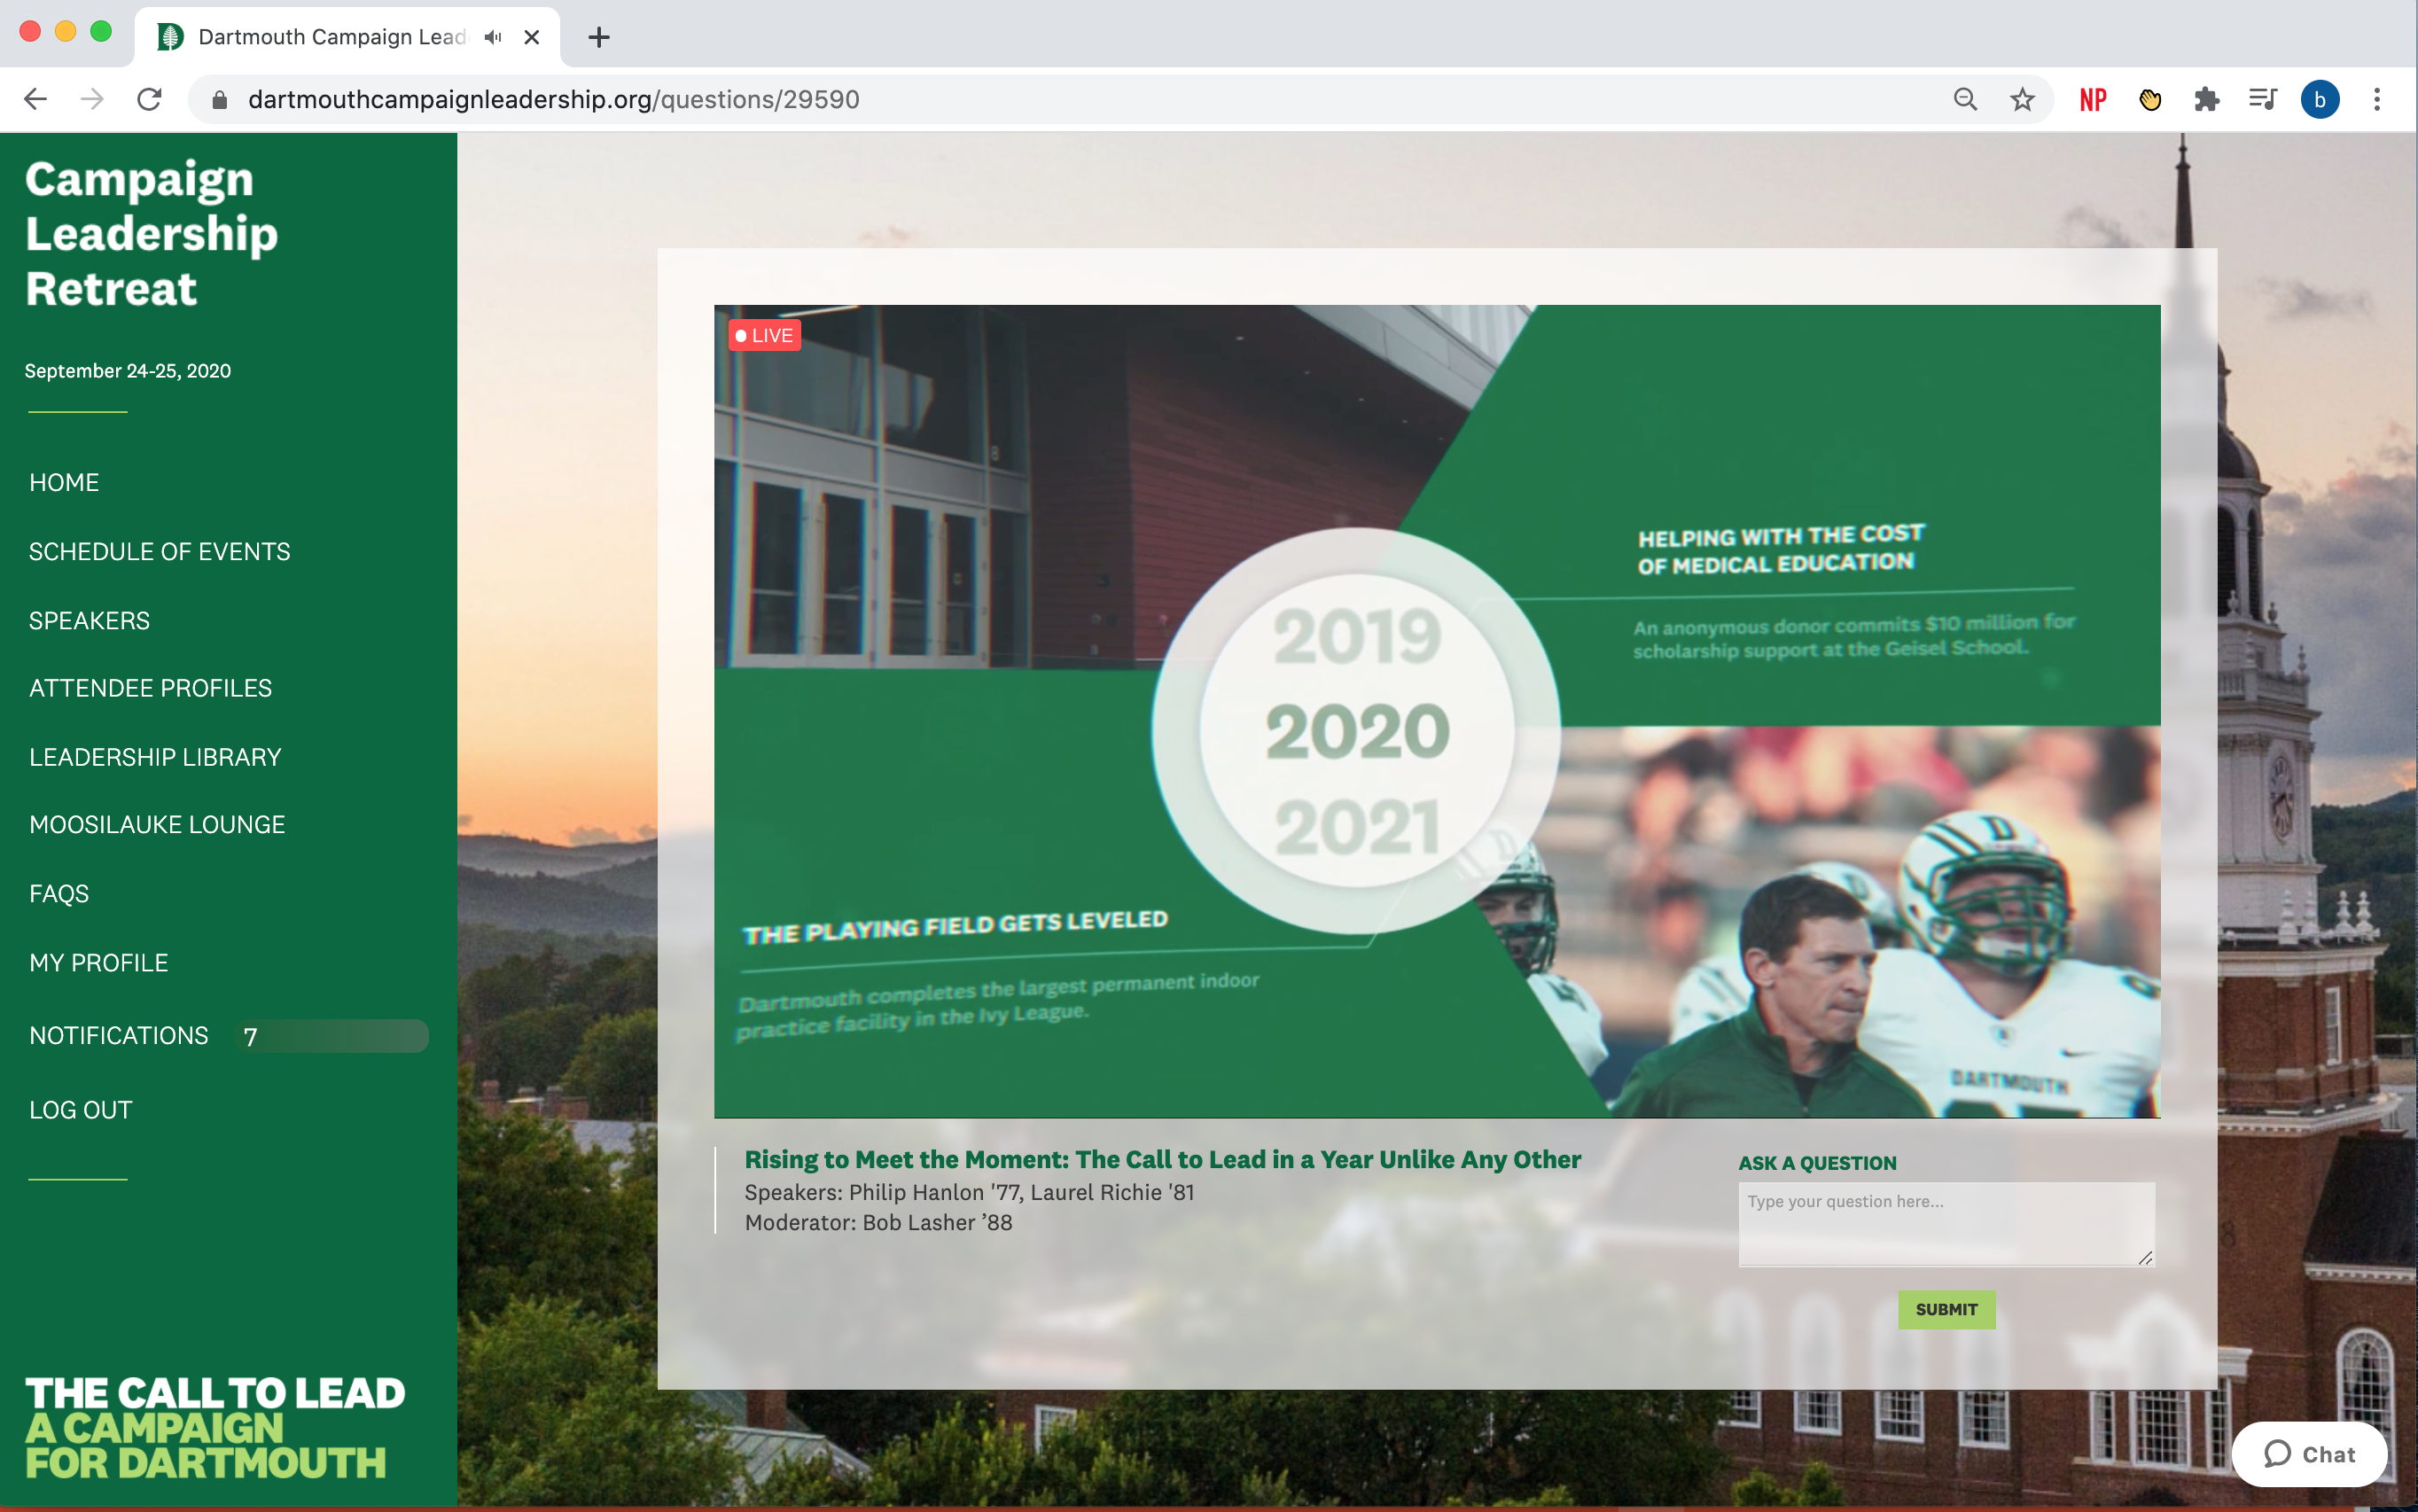Click the Ask a Question text field
2418x1512 pixels.
1945,1223
